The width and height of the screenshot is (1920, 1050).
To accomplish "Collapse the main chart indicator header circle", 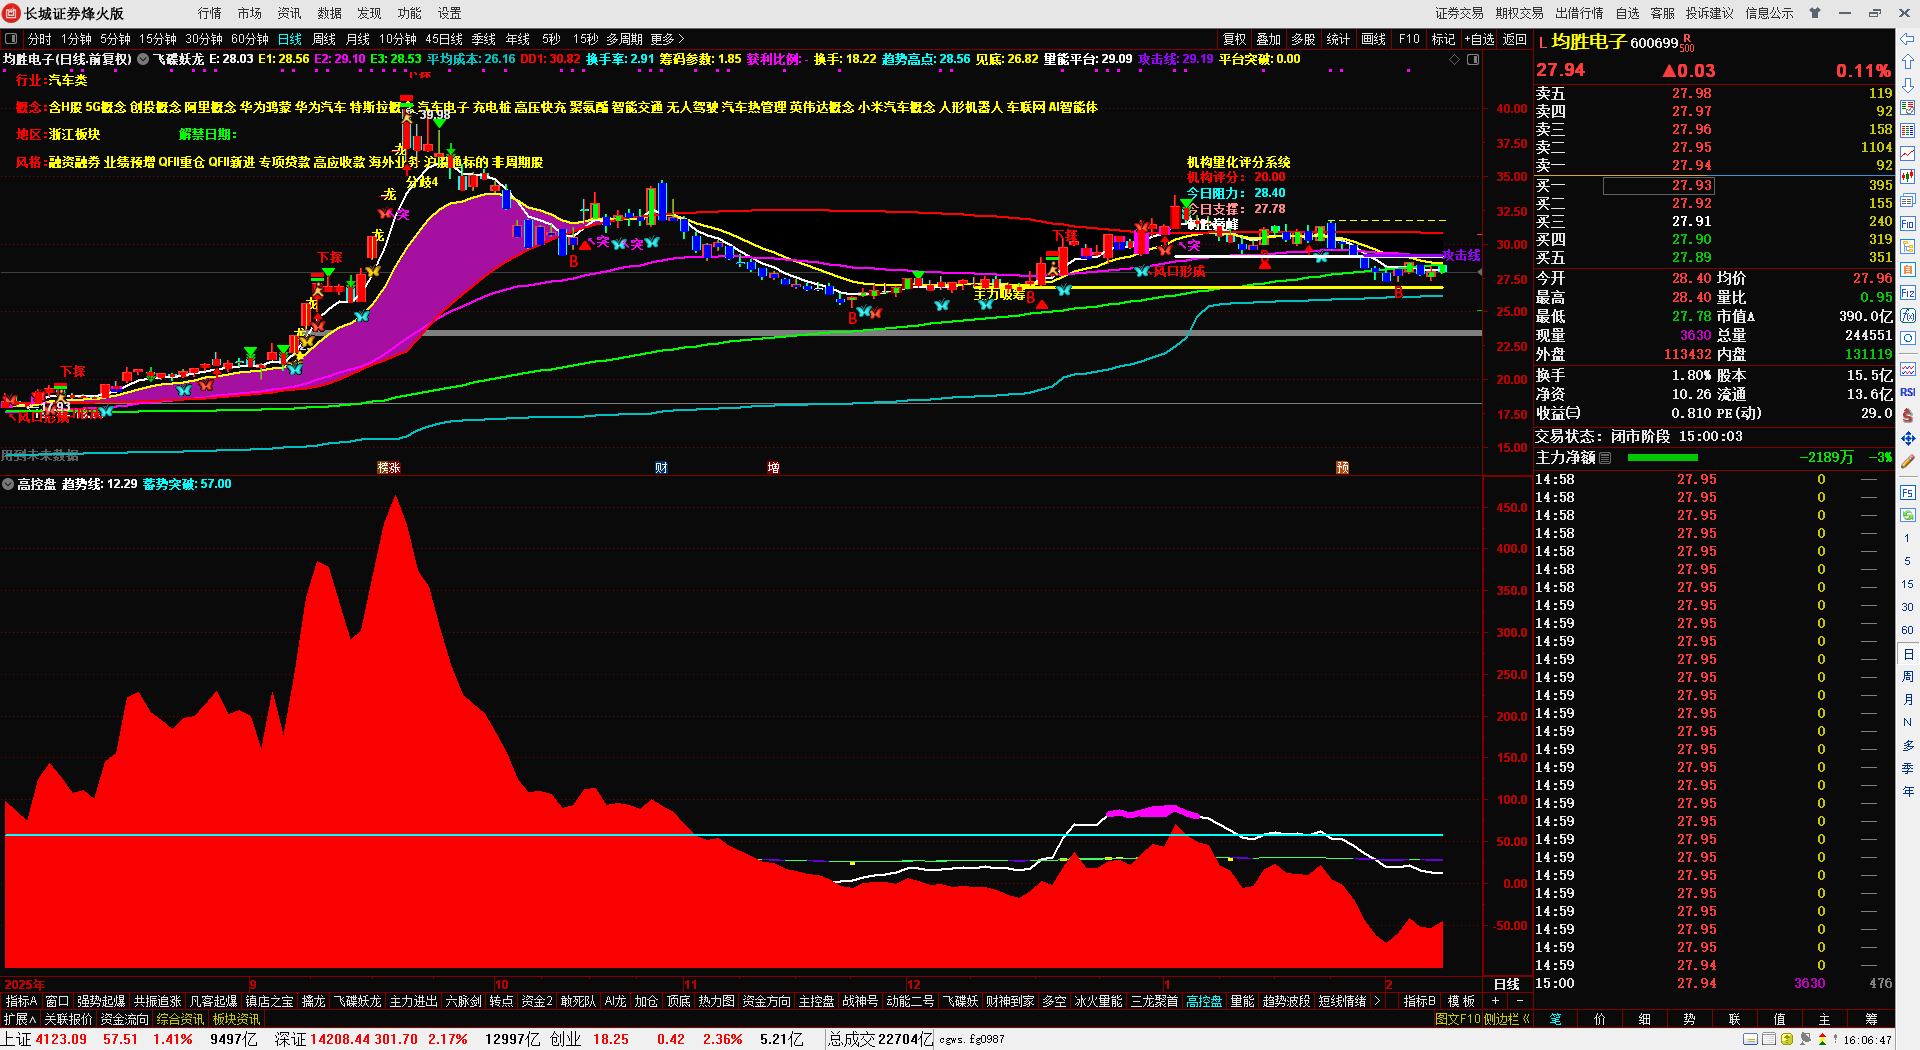I will point(143,60).
